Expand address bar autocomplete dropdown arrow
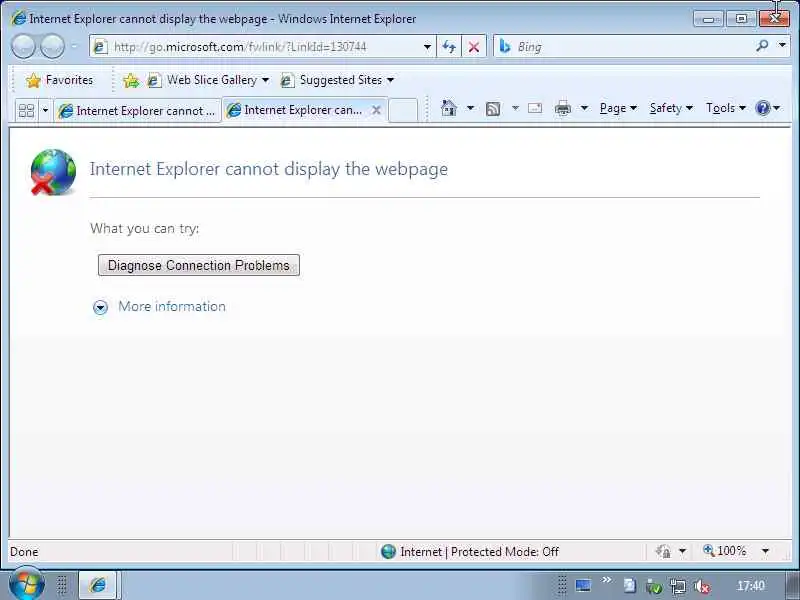 [427, 47]
